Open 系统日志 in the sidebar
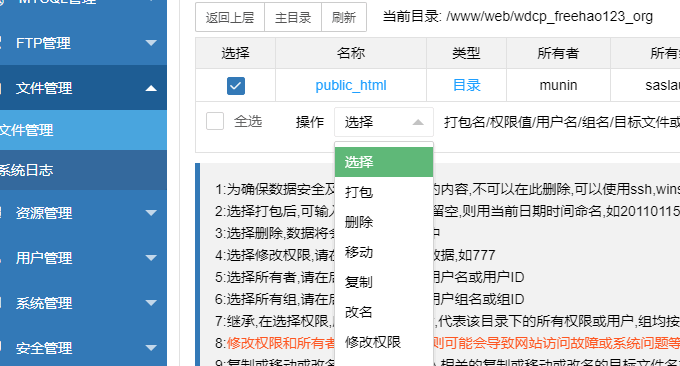Image resolution: width=680 pixels, height=366 pixels. pos(83,170)
